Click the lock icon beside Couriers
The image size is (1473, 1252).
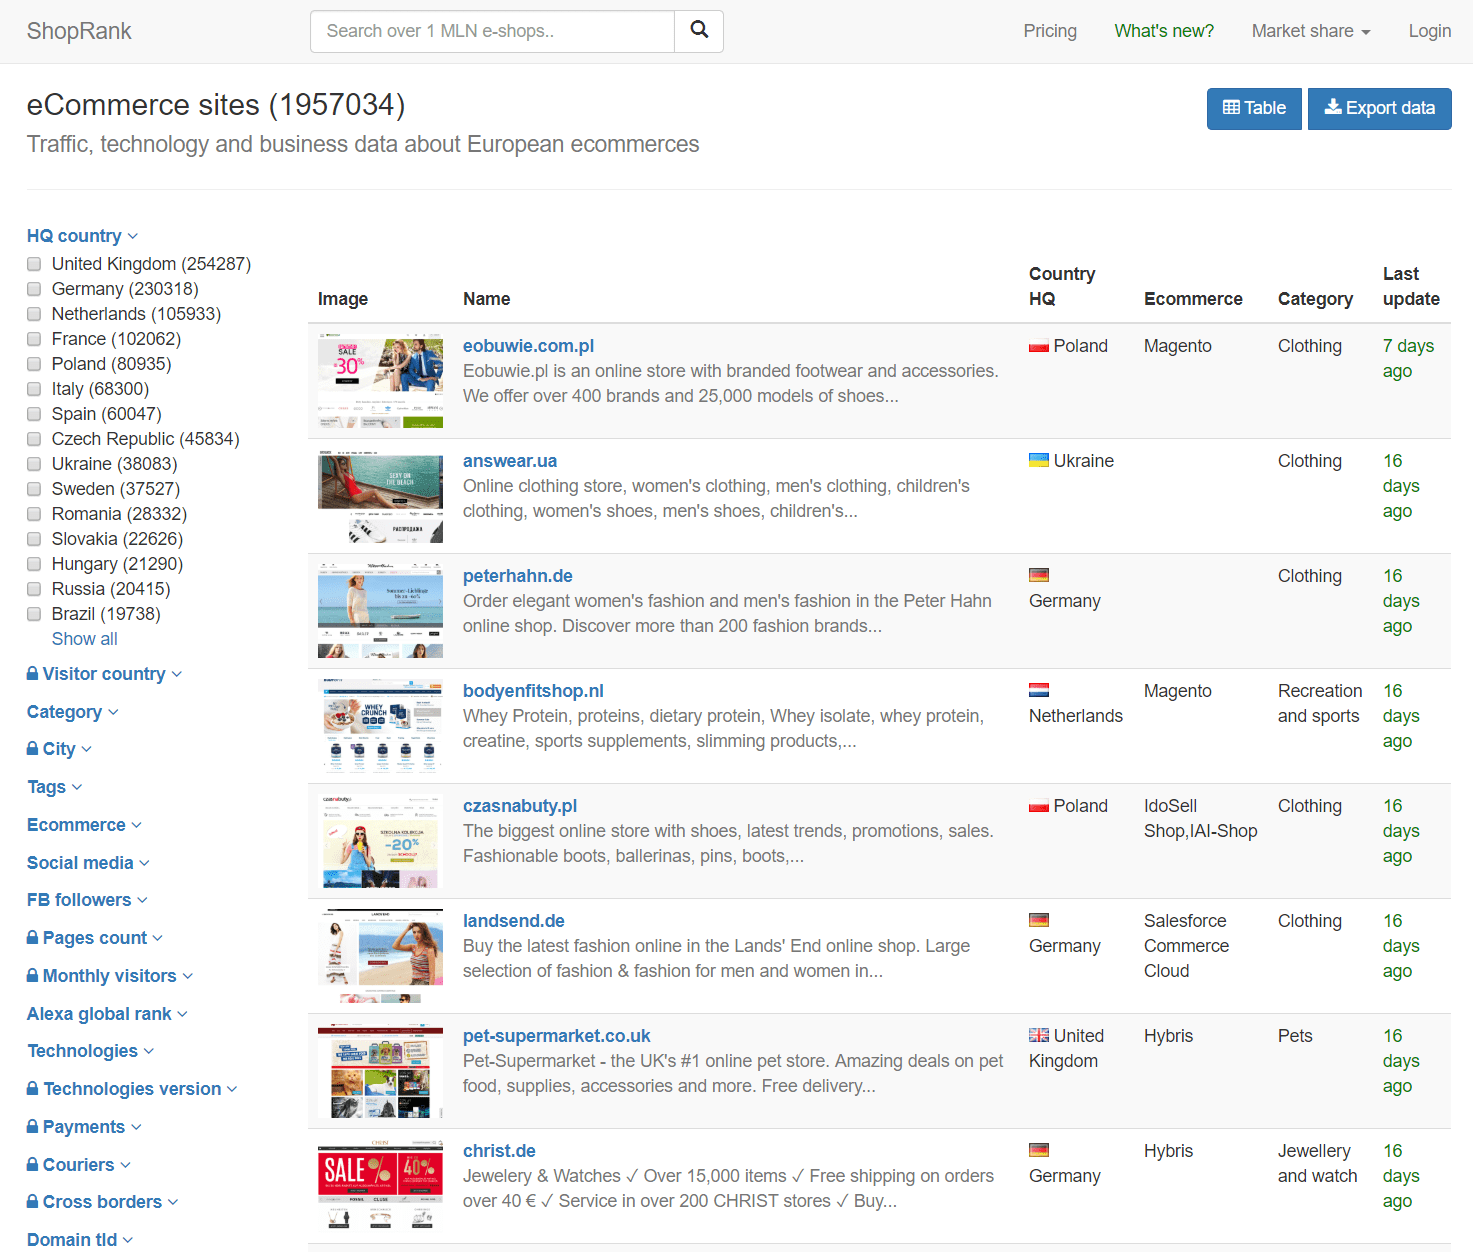pyautogui.click(x=33, y=1165)
